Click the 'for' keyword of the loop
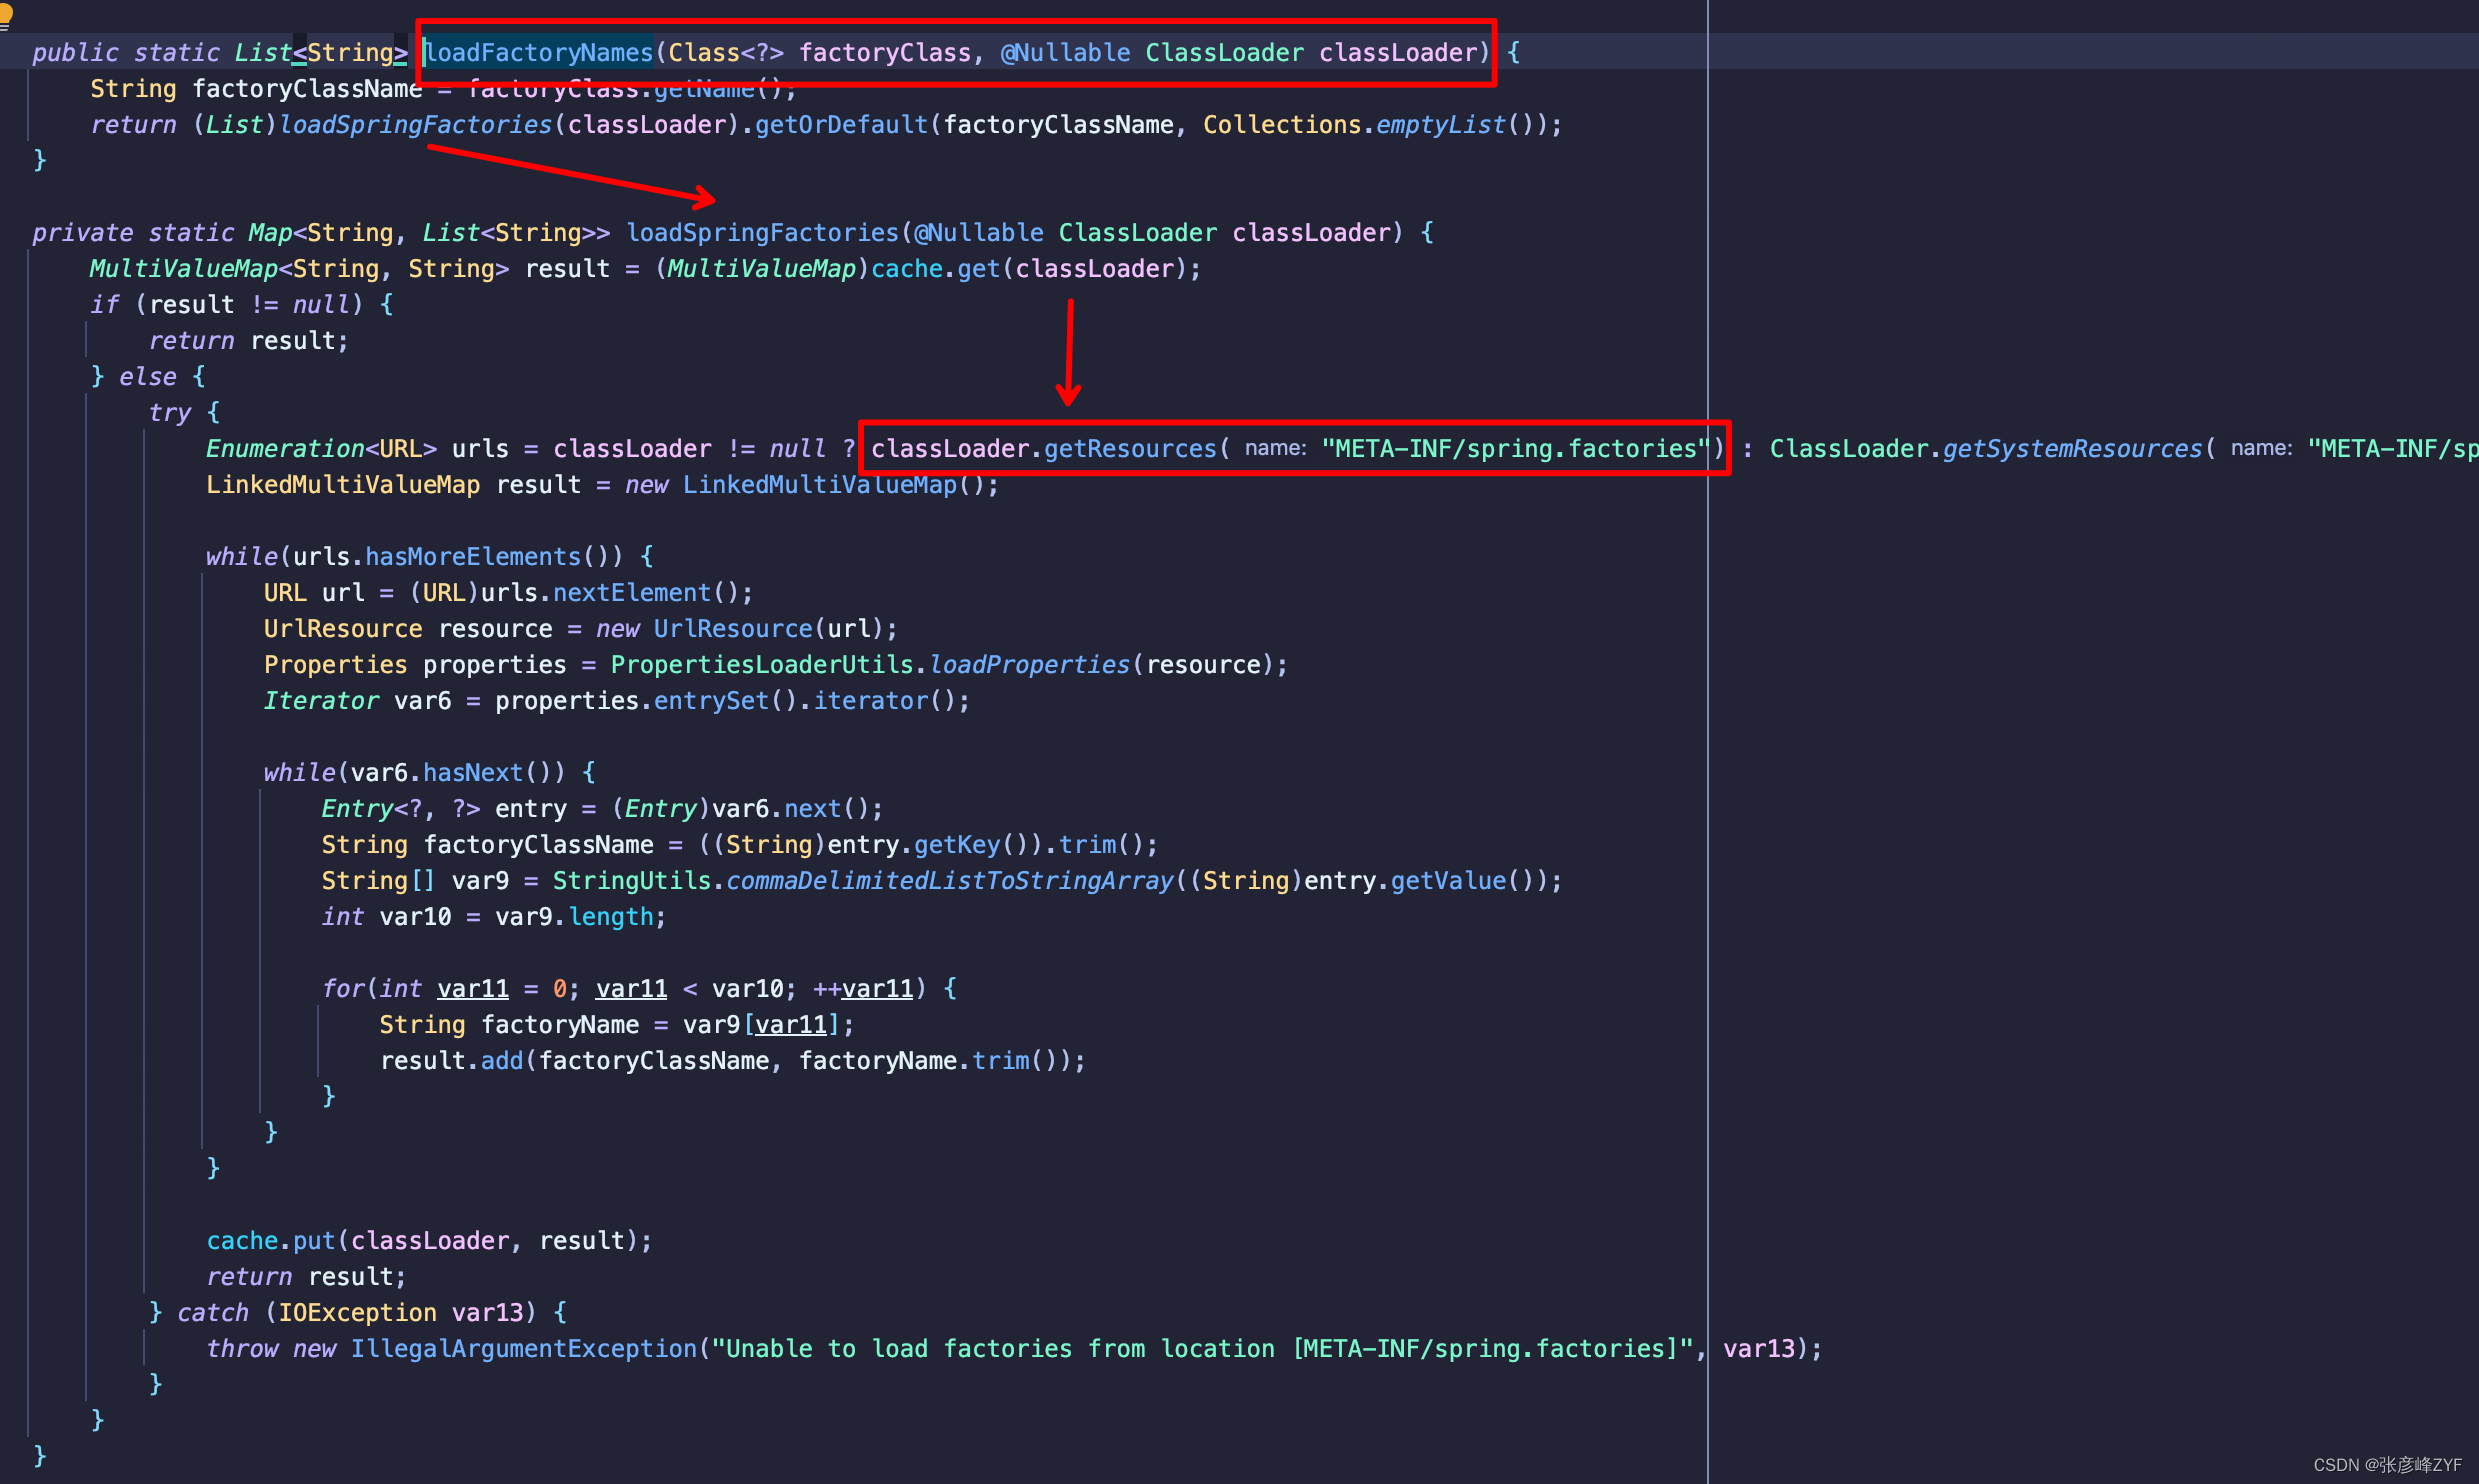 pyautogui.click(x=343, y=988)
